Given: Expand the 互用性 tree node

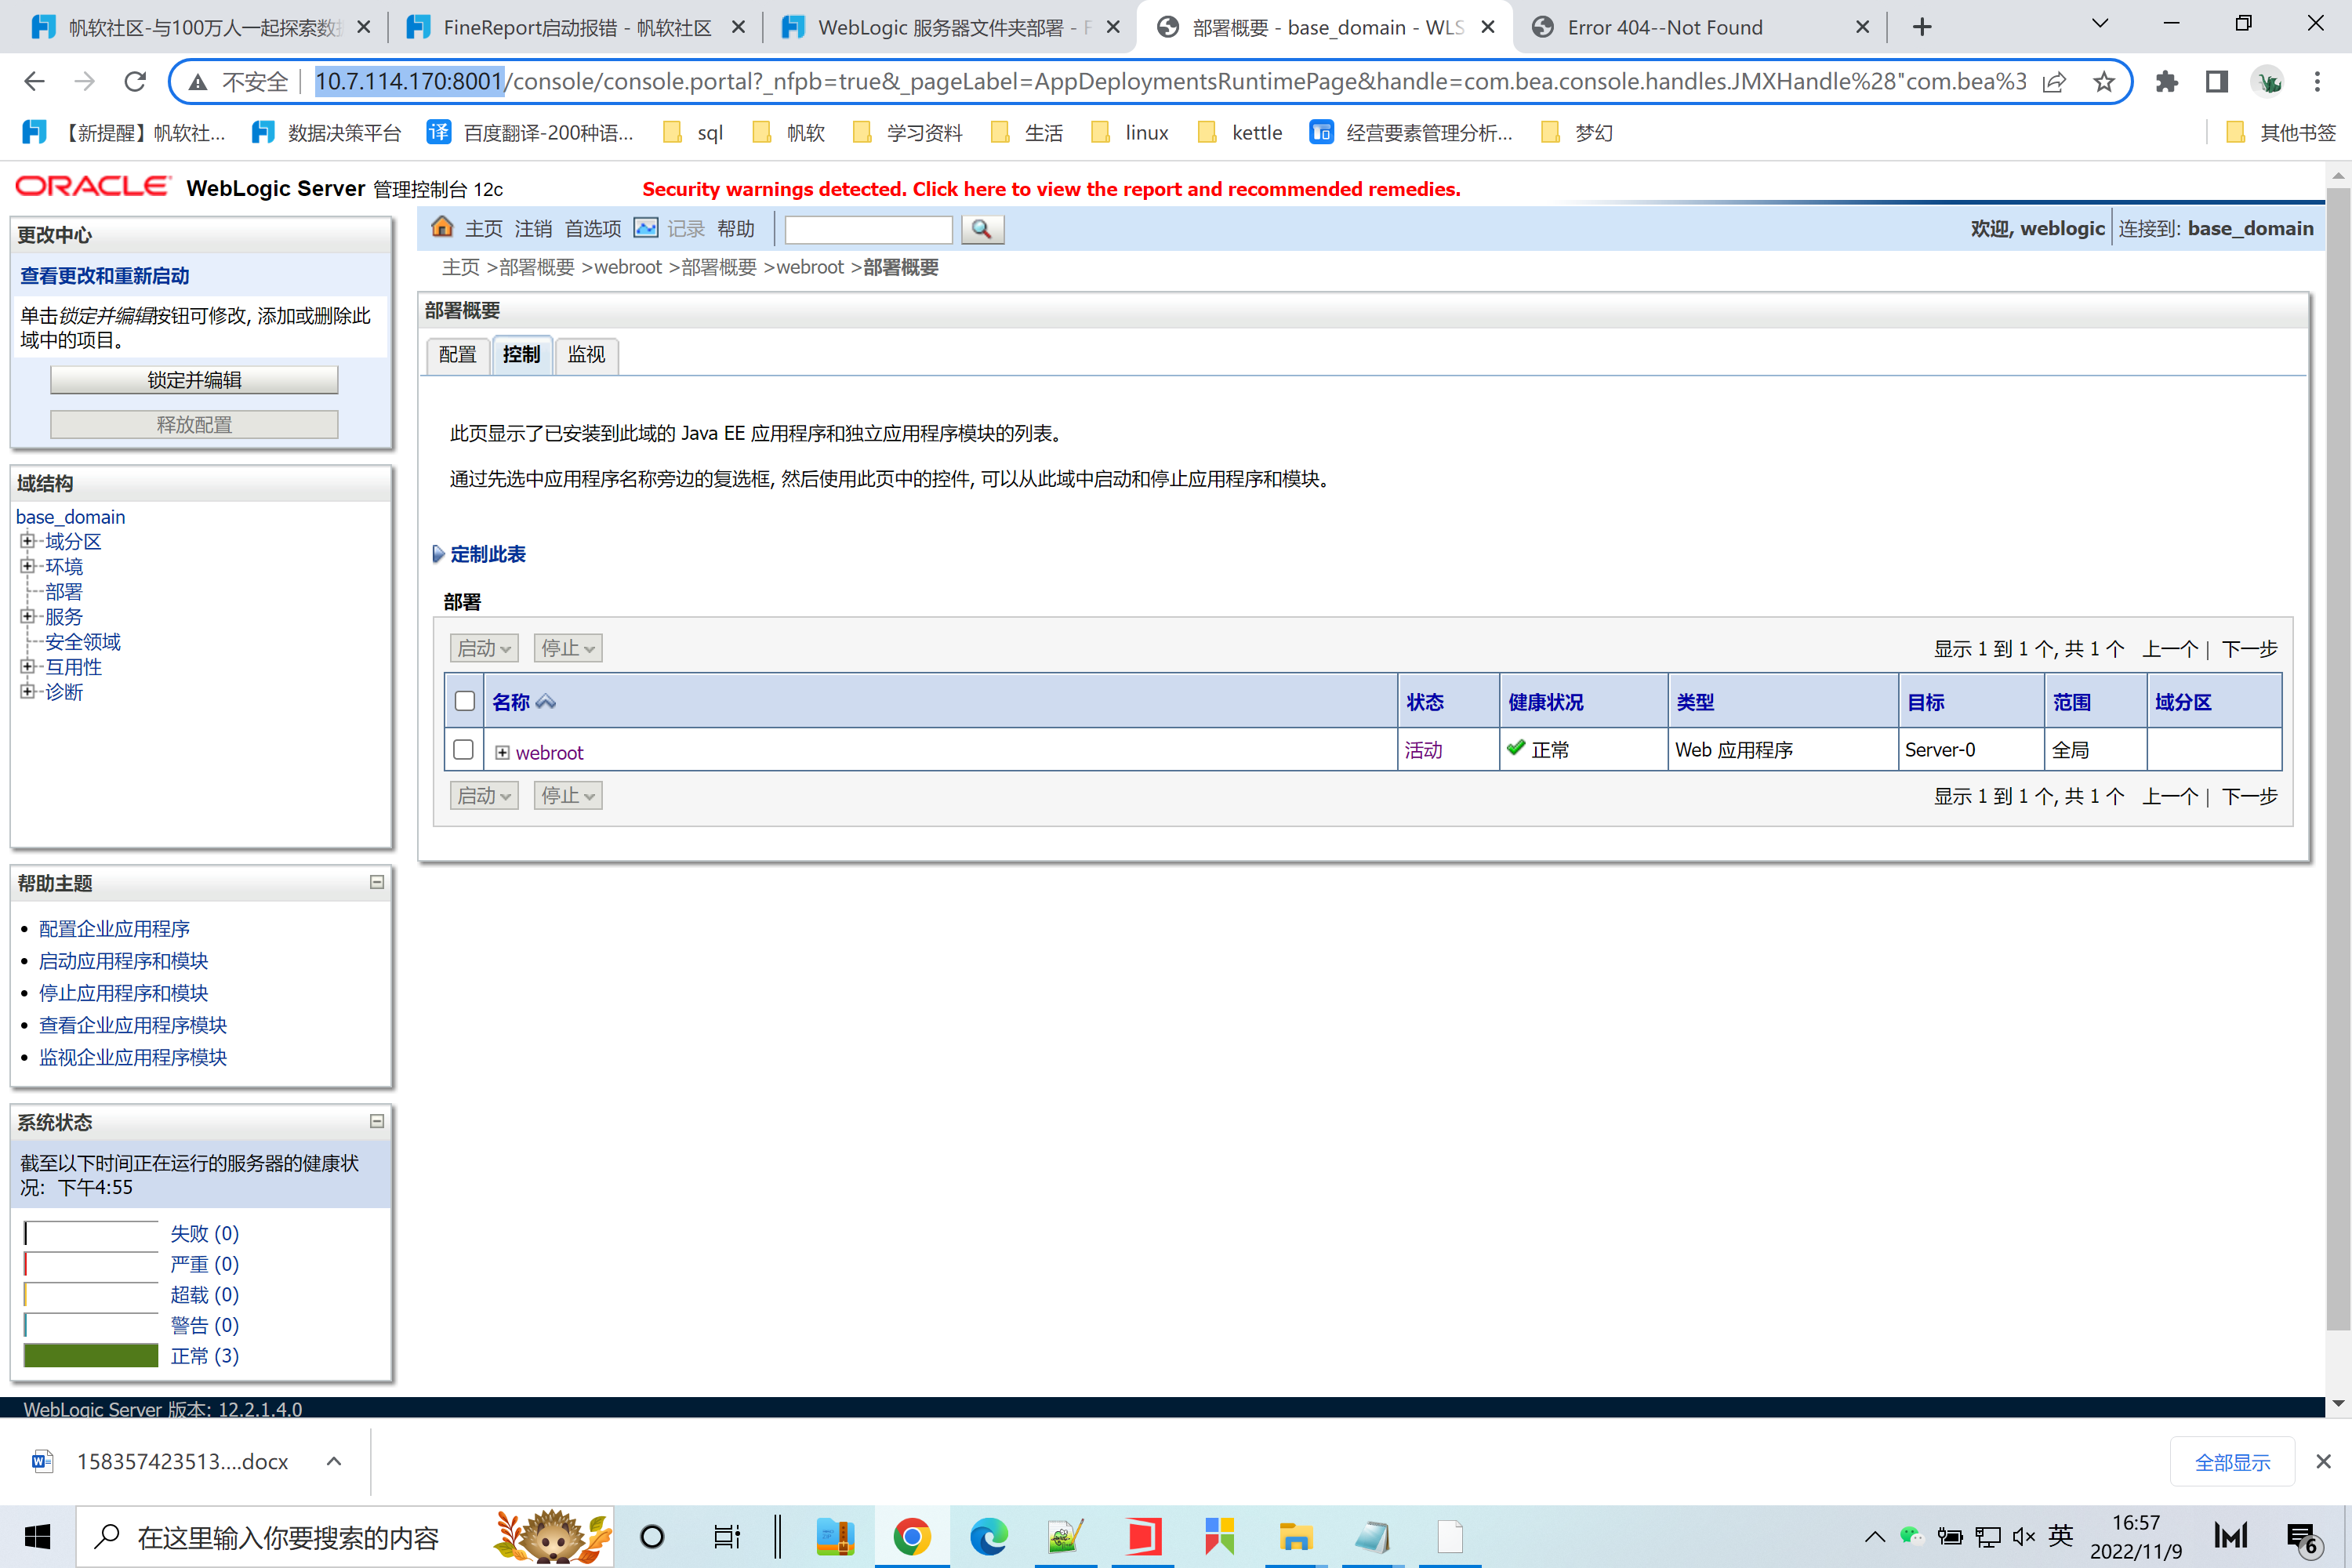Looking at the screenshot, I should tap(28, 666).
